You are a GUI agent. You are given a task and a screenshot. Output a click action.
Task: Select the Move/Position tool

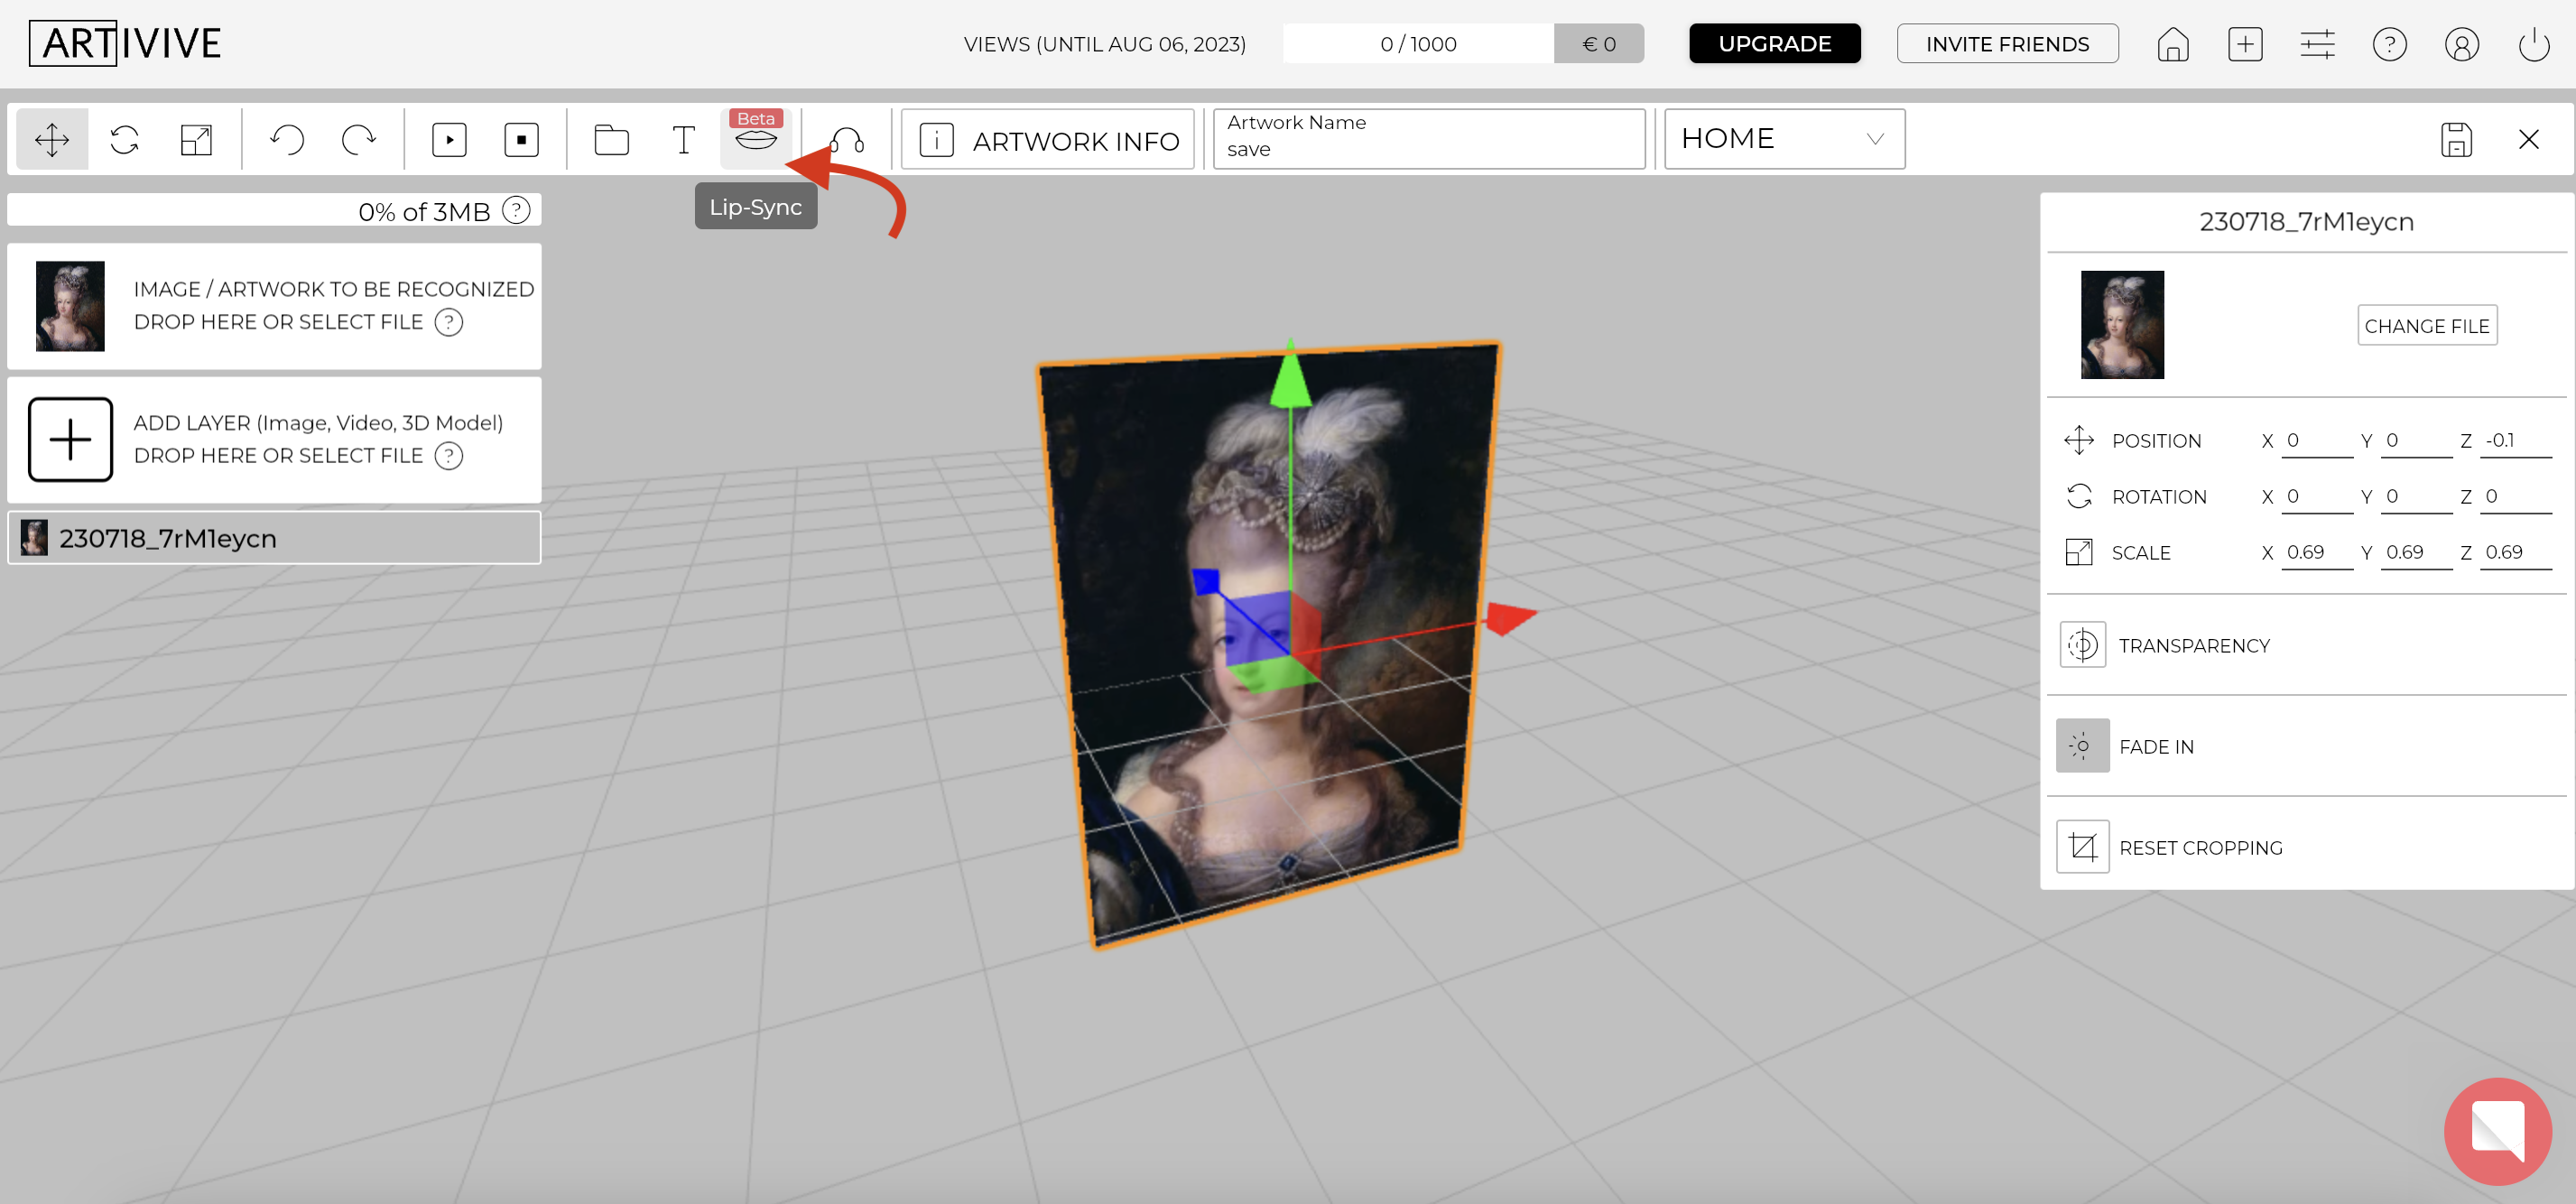coord(52,139)
